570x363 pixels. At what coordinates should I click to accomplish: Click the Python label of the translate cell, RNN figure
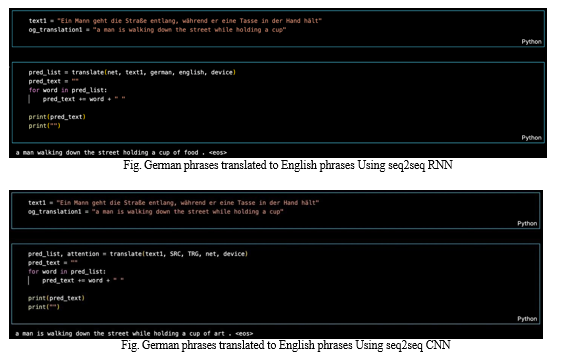531,138
